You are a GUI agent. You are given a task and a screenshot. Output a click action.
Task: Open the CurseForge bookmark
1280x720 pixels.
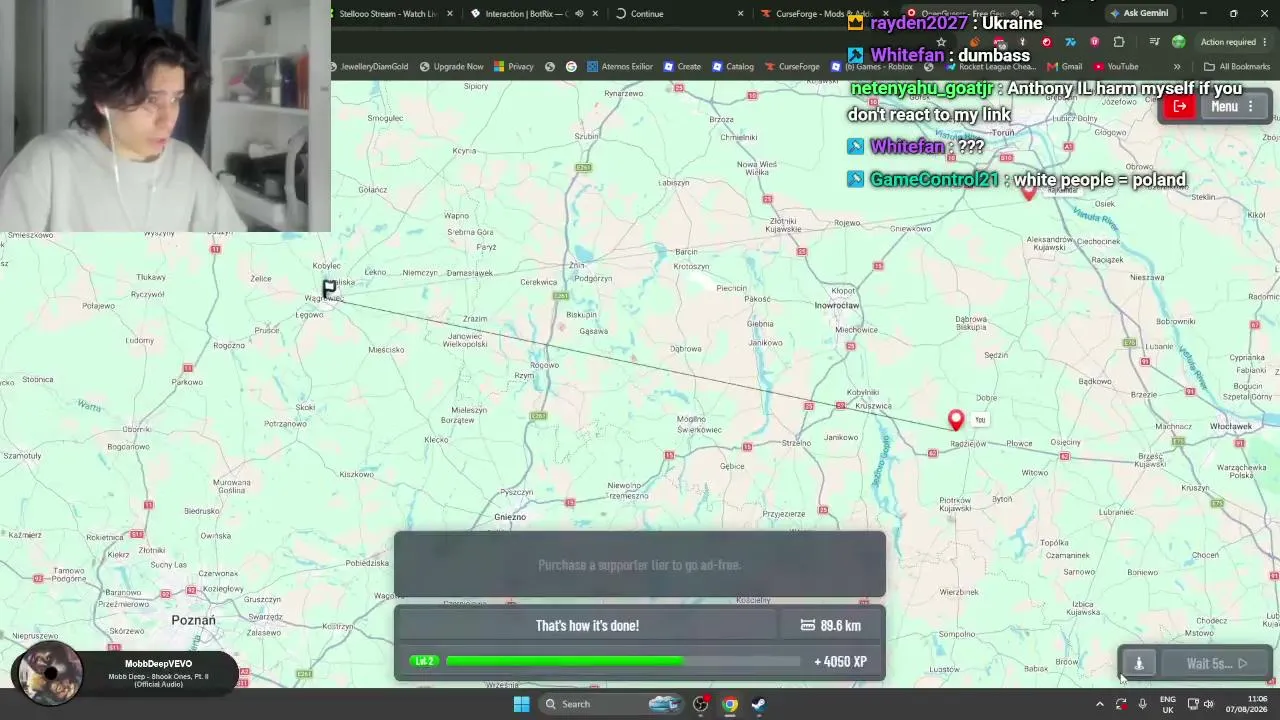pos(792,67)
